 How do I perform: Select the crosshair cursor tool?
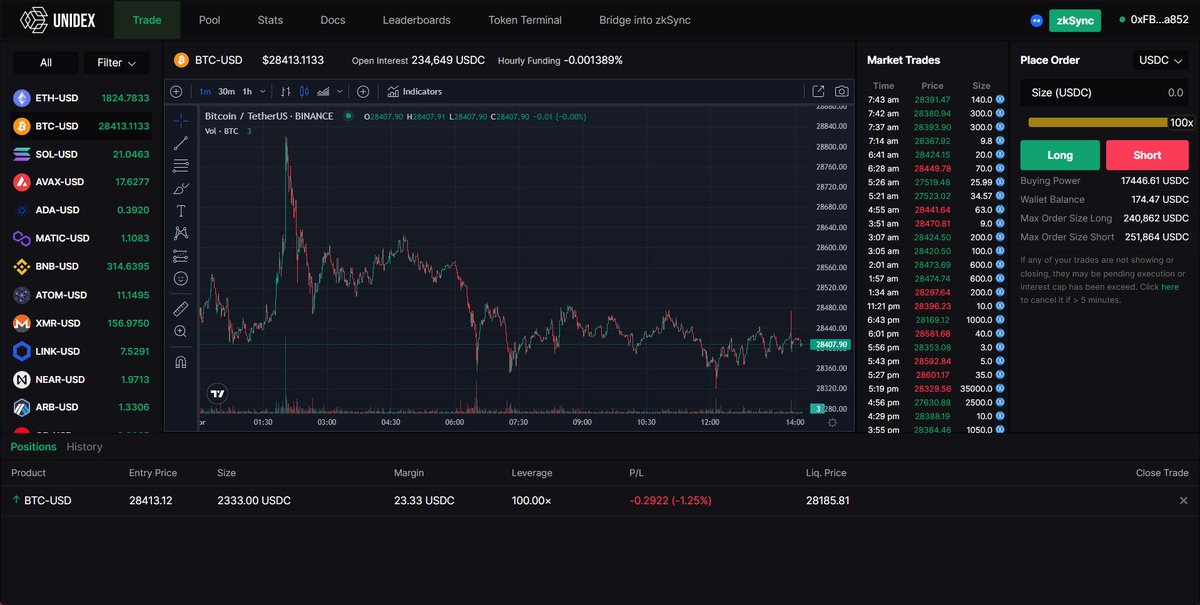181,121
